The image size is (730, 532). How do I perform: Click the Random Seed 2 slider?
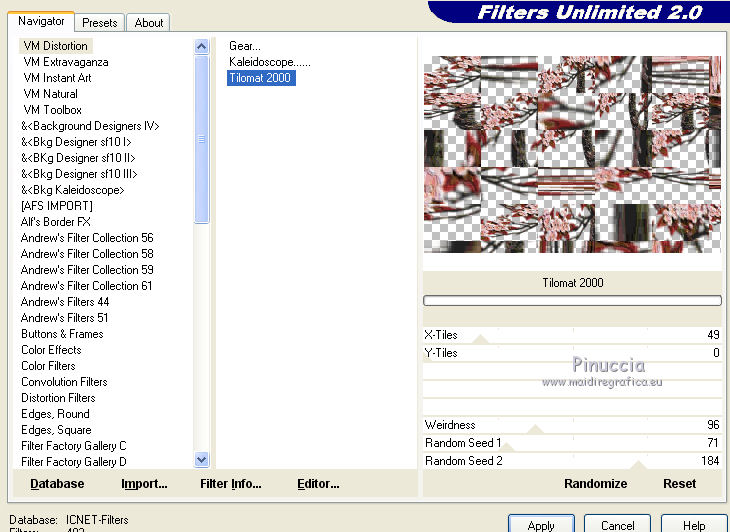(x=572, y=461)
